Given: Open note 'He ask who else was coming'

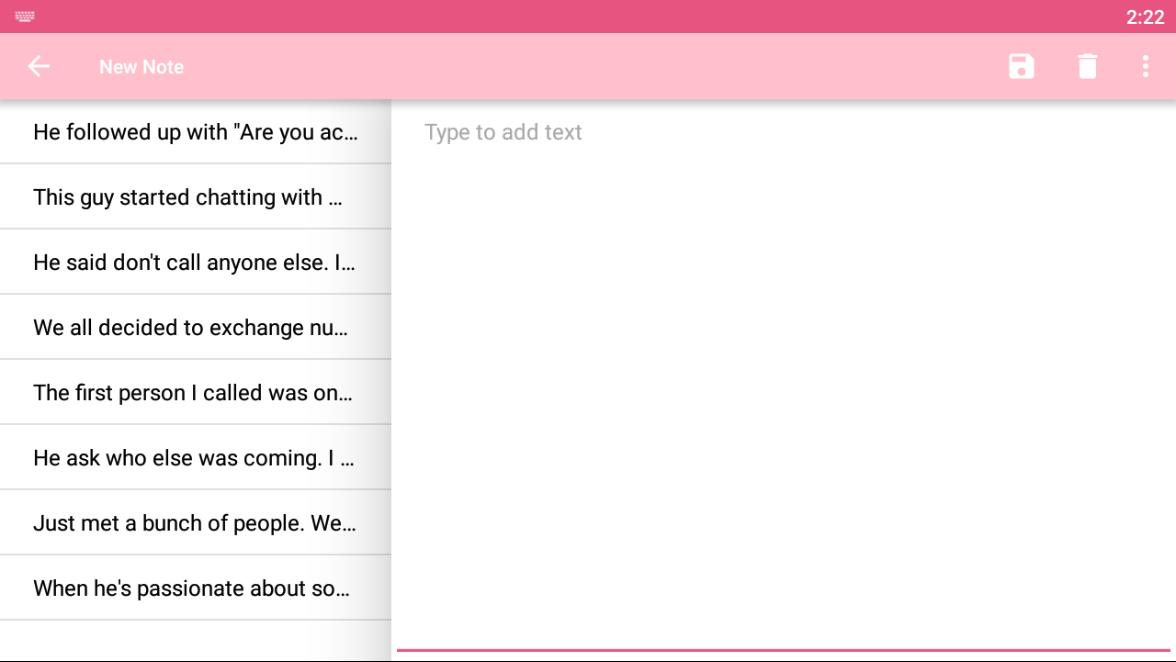Looking at the screenshot, I should tap(195, 458).
